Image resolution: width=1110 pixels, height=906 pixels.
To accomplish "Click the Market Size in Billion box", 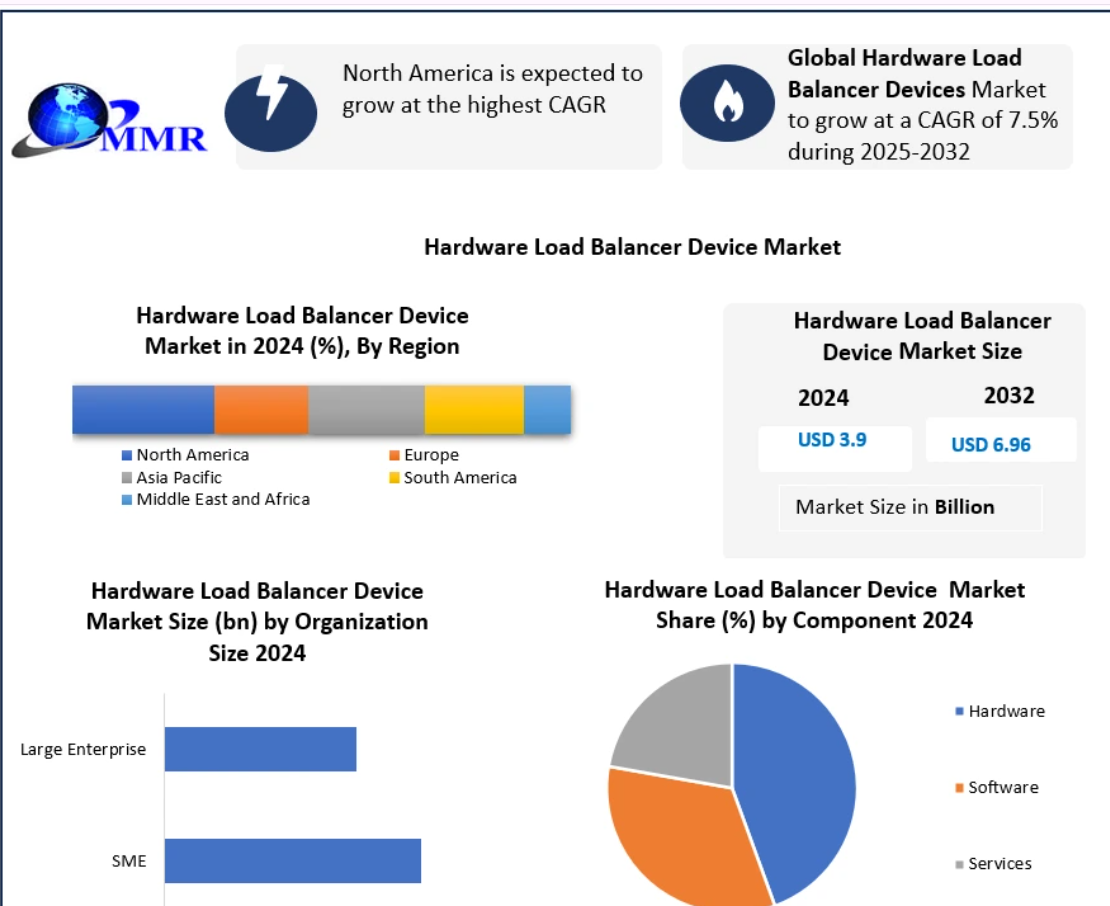I will click(910, 507).
